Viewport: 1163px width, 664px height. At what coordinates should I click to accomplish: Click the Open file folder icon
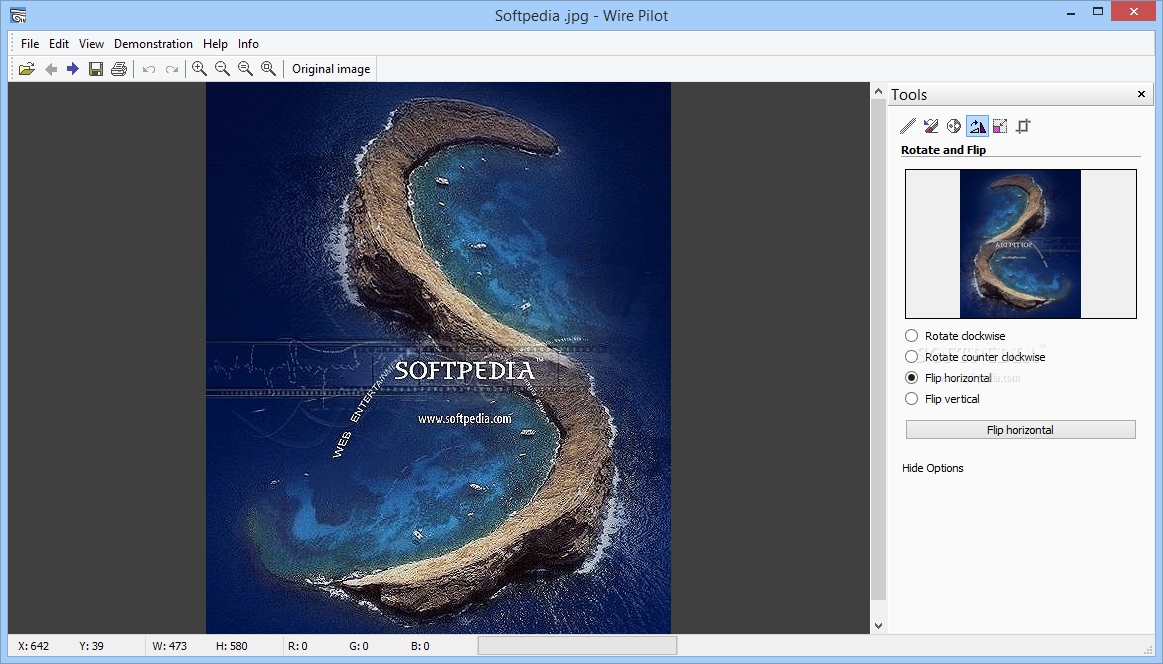[x=27, y=69]
